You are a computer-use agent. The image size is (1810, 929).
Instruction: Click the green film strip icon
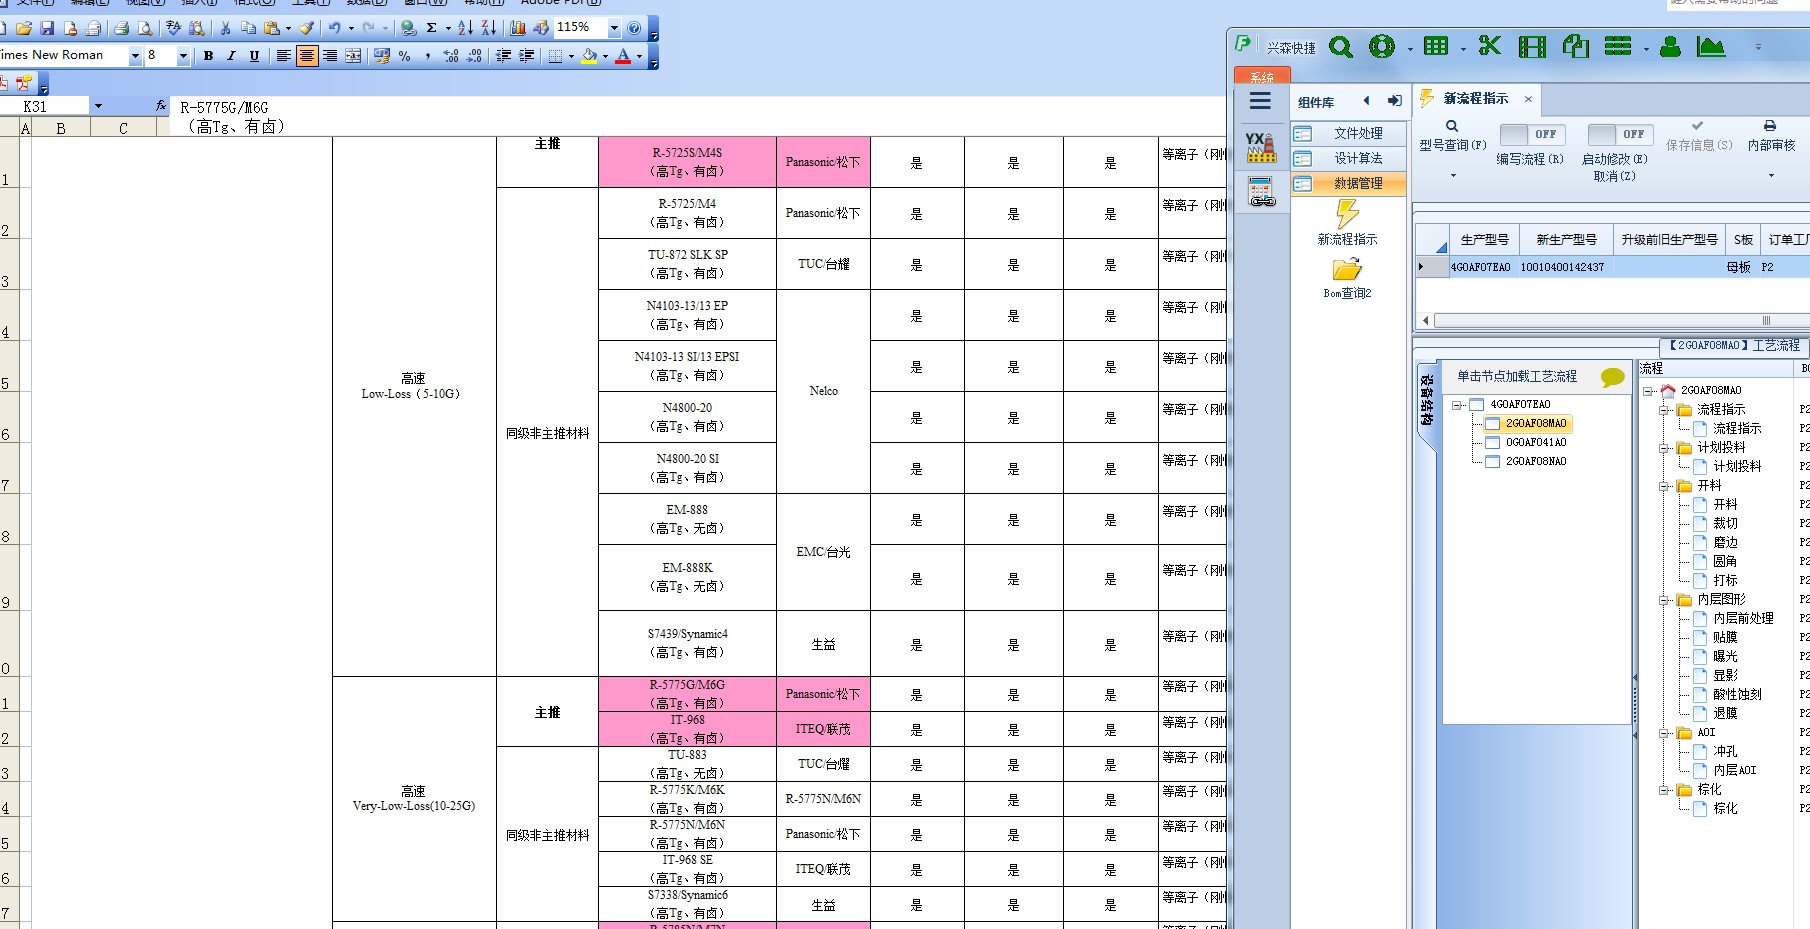coord(1532,46)
